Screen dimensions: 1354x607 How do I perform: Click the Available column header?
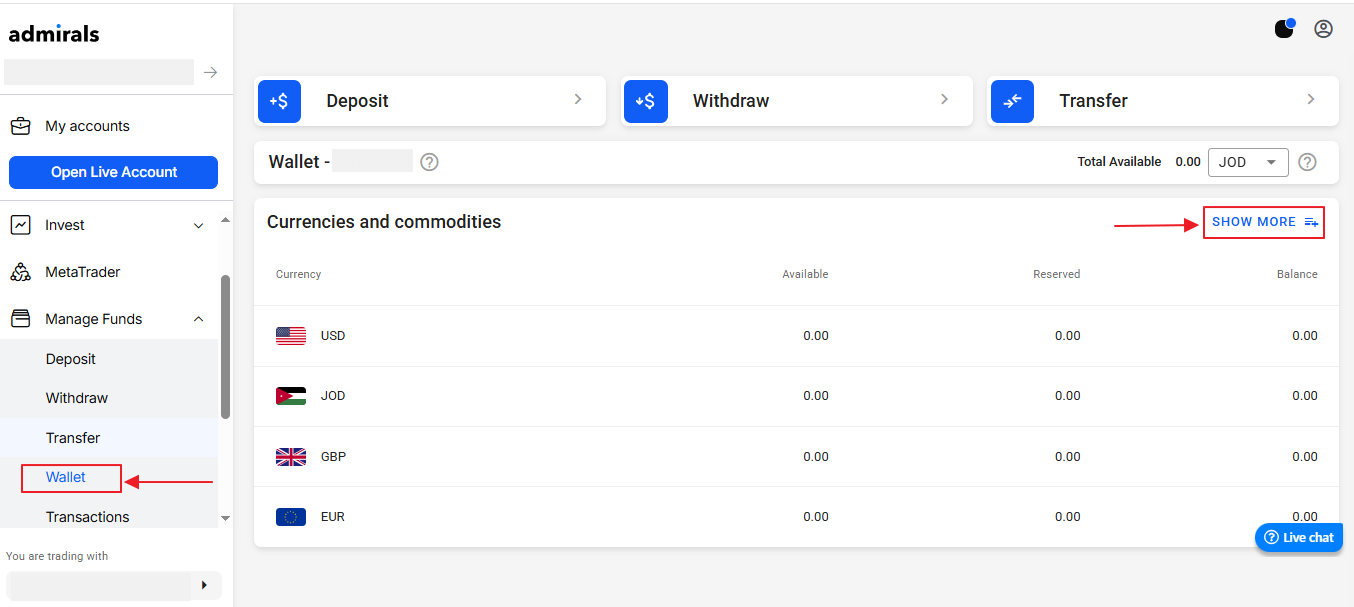coord(805,274)
